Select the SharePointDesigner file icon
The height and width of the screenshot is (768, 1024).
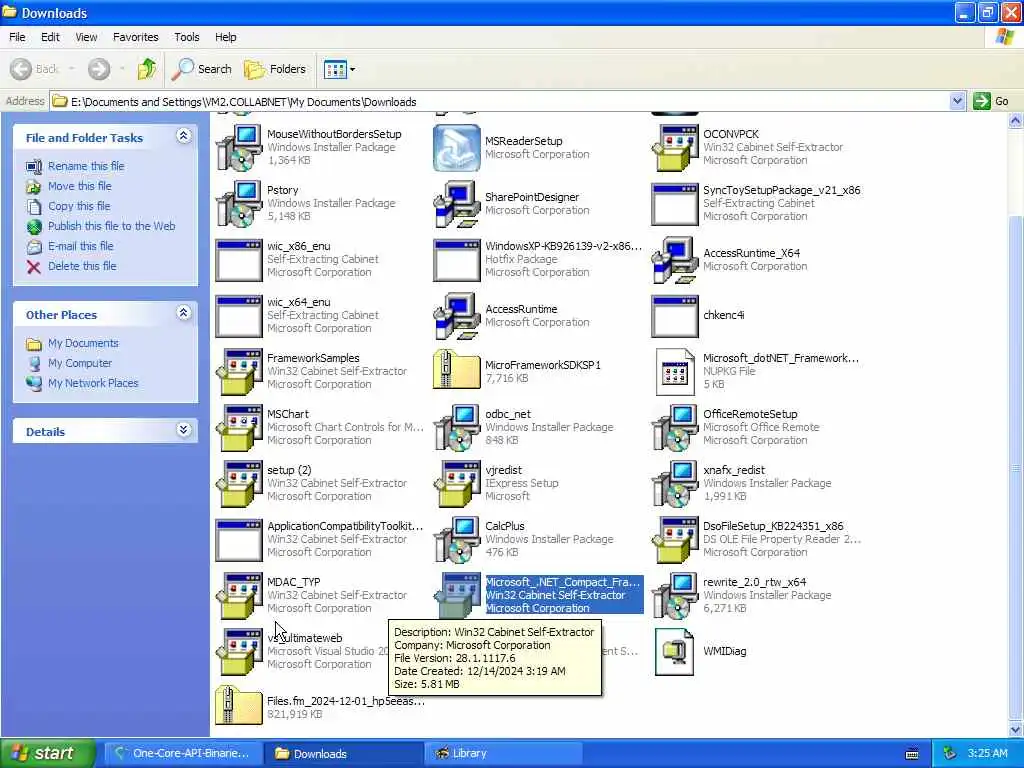[456, 204]
